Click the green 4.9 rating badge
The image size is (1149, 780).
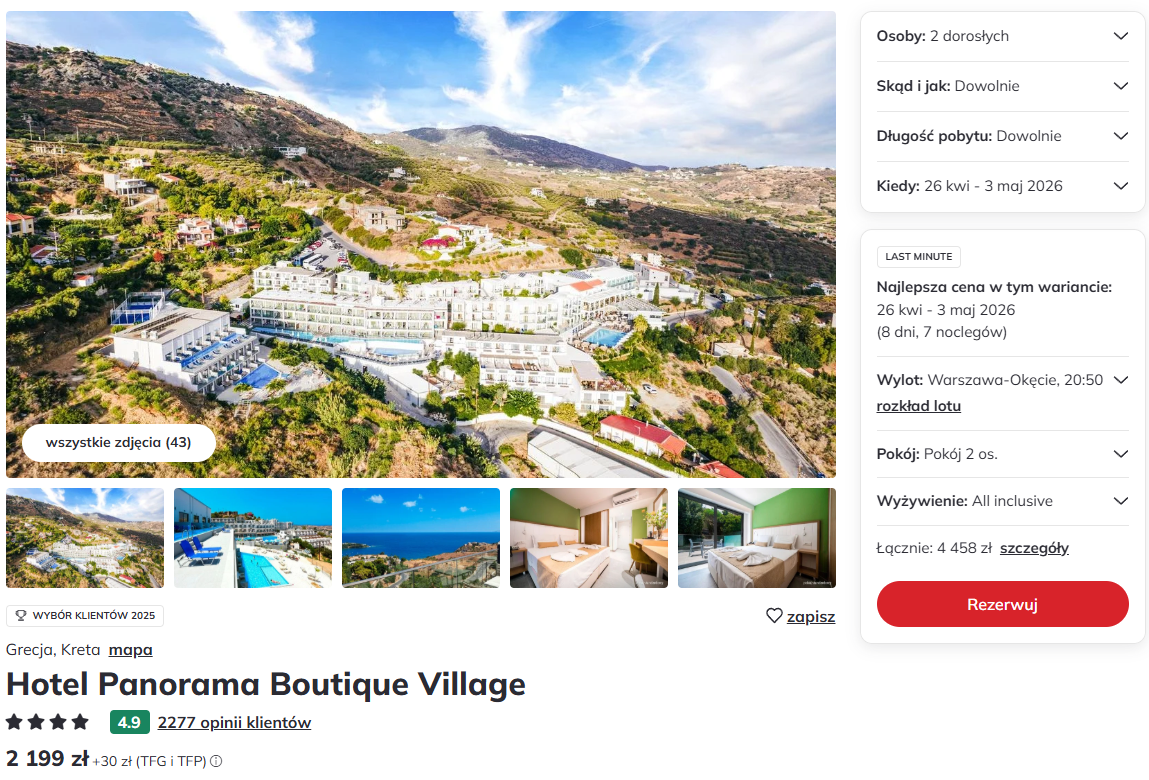click(129, 722)
